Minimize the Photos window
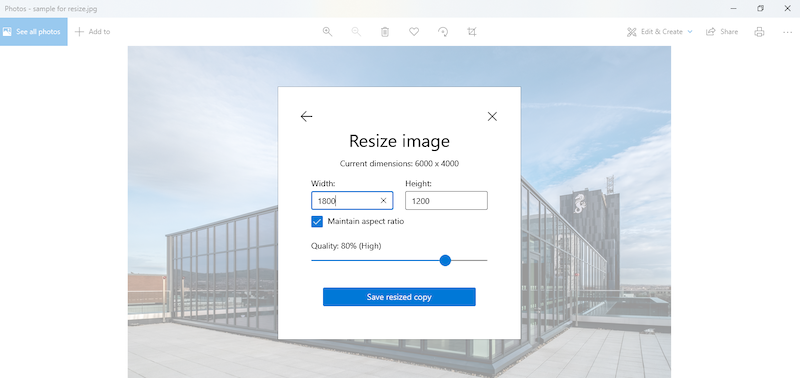 click(x=733, y=8)
